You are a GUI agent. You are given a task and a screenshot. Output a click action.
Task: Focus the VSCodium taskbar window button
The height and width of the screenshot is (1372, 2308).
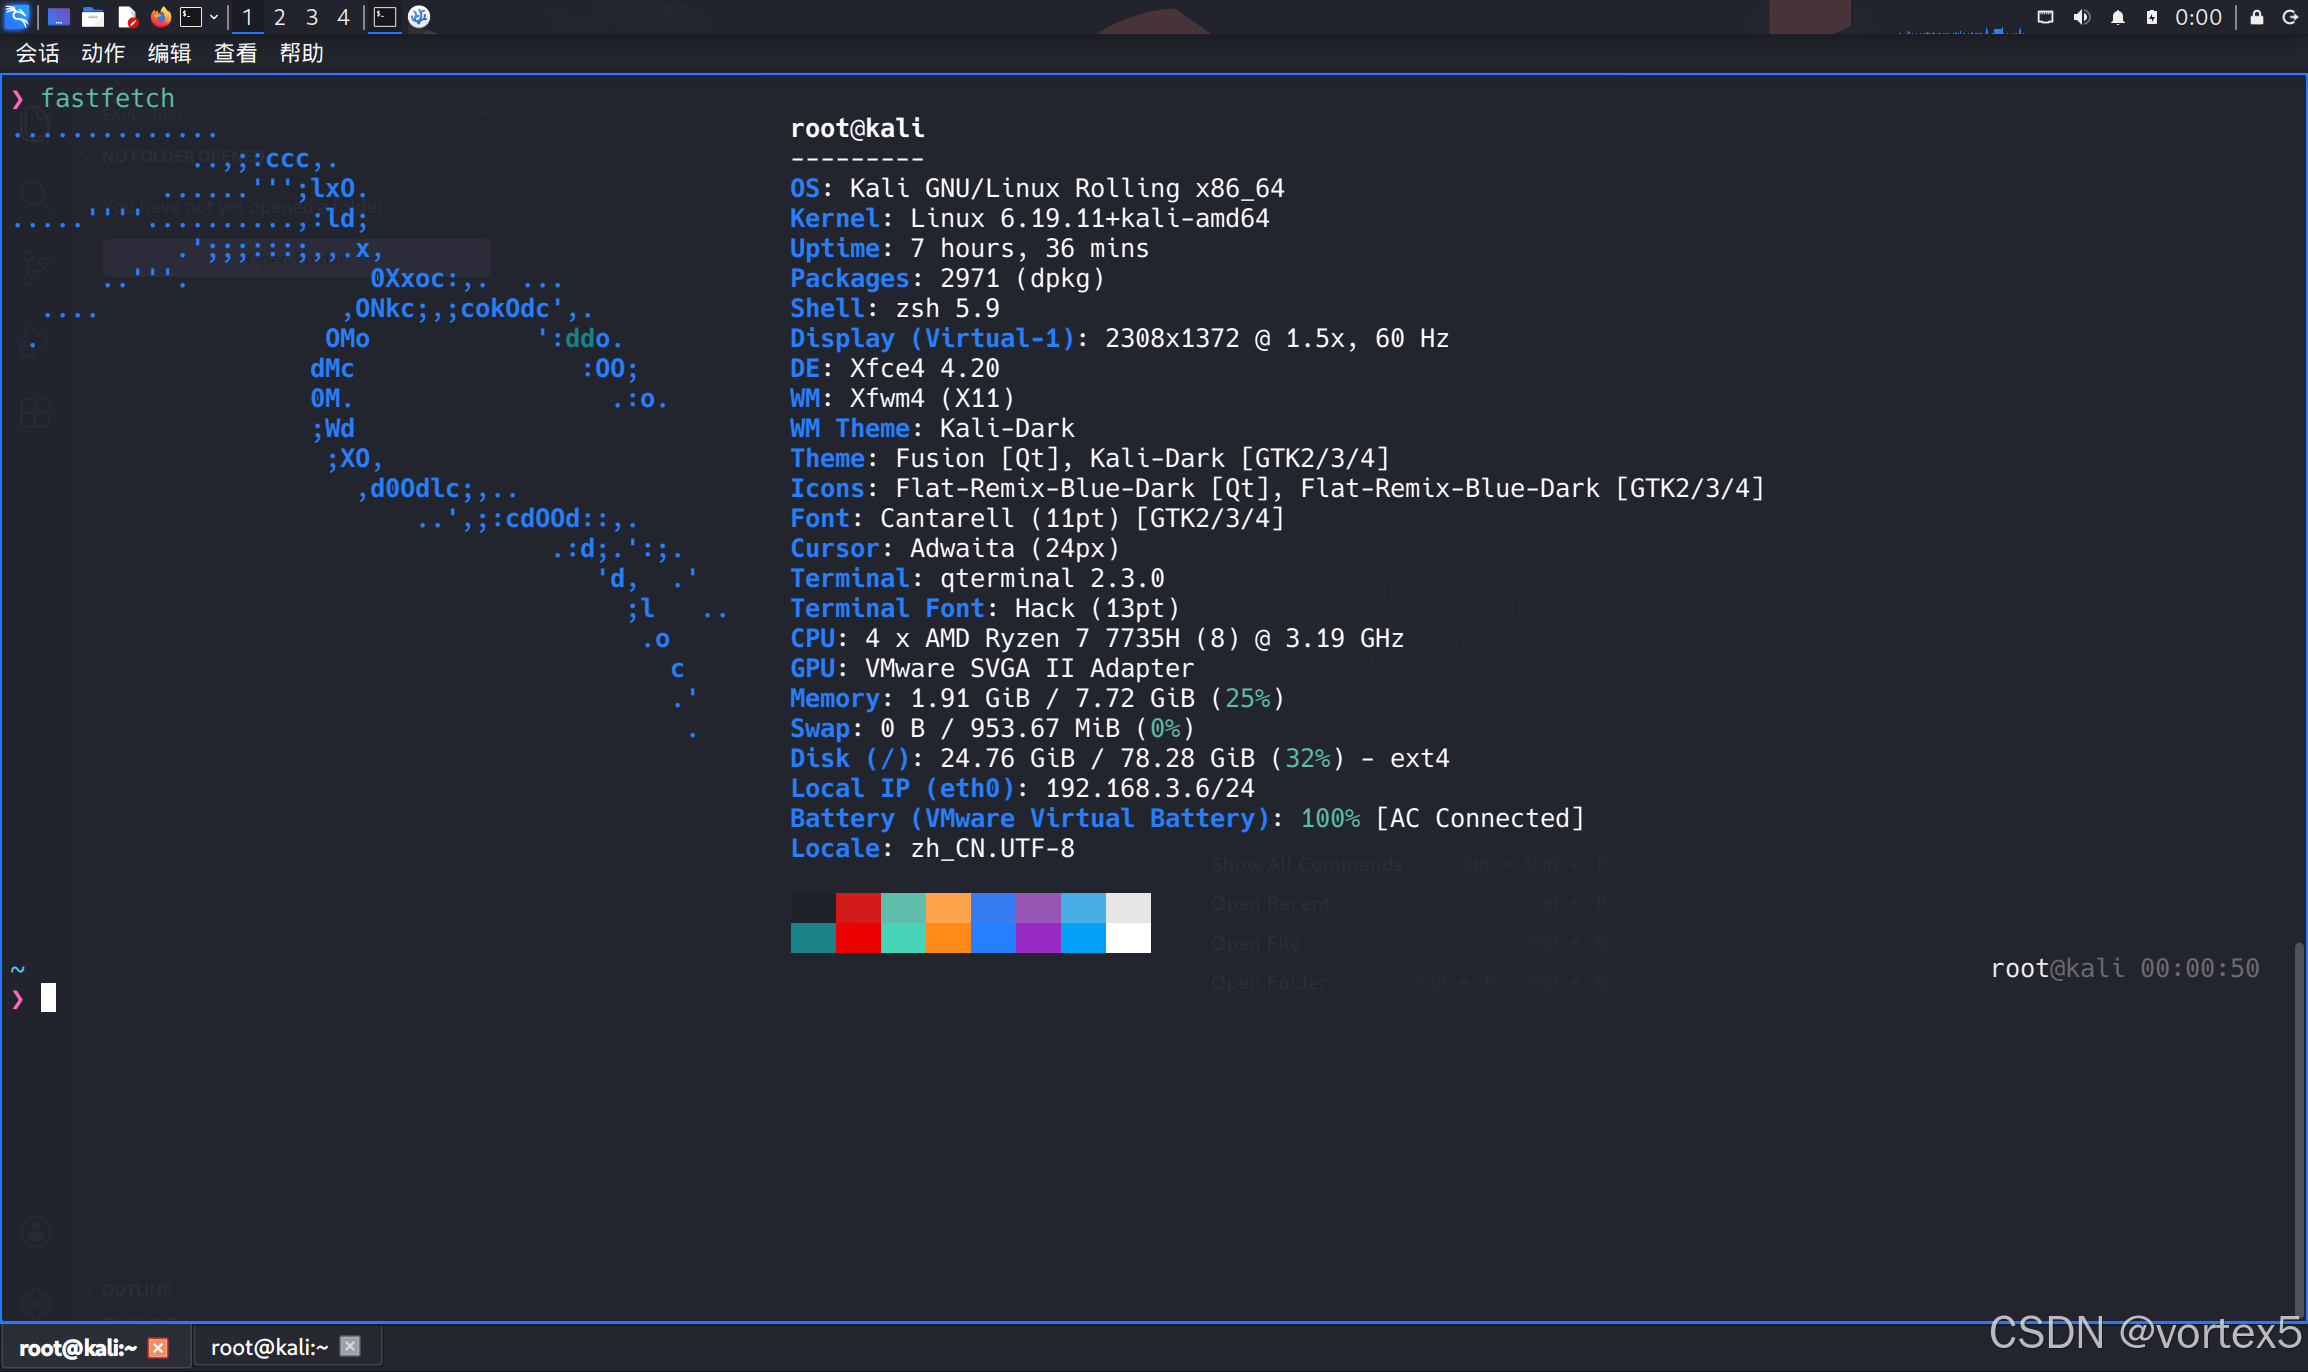click(419, 17)
